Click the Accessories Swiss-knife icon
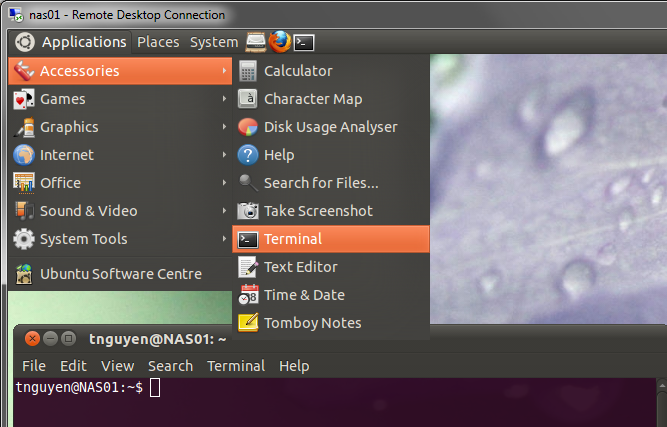667x427 pixels. (23, 71)
